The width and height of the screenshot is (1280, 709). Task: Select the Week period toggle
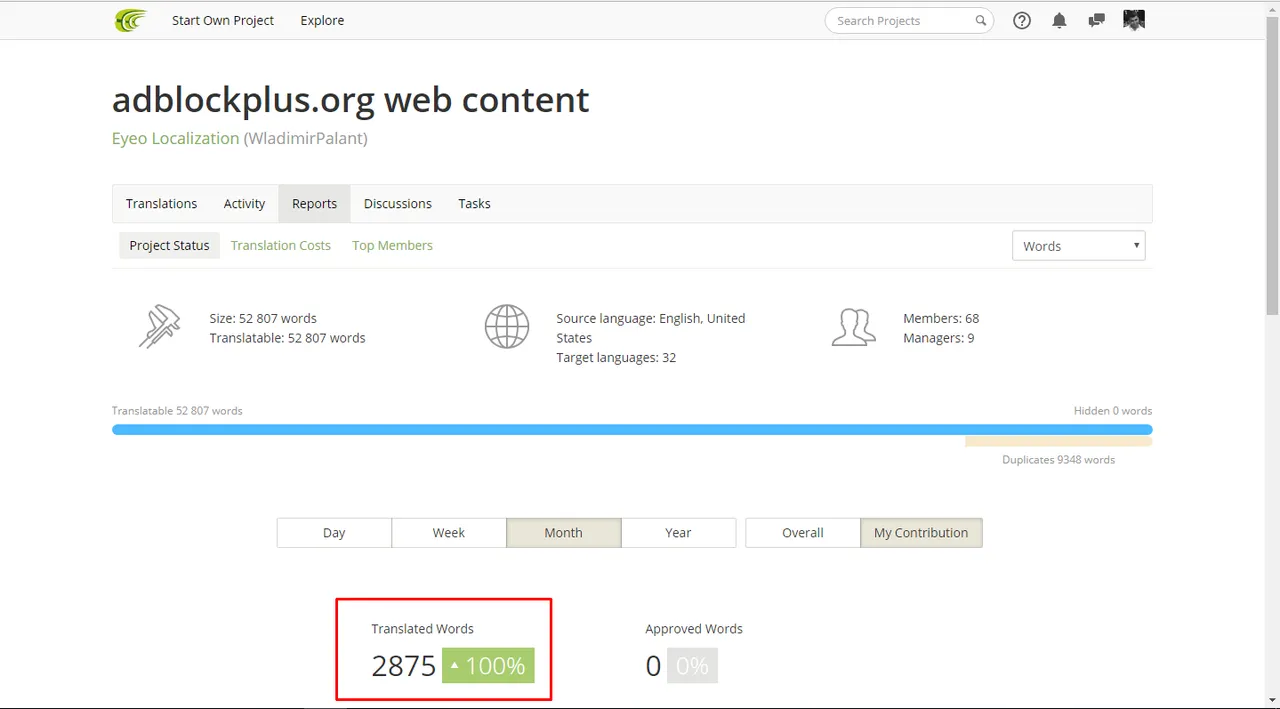coord(449,533)
